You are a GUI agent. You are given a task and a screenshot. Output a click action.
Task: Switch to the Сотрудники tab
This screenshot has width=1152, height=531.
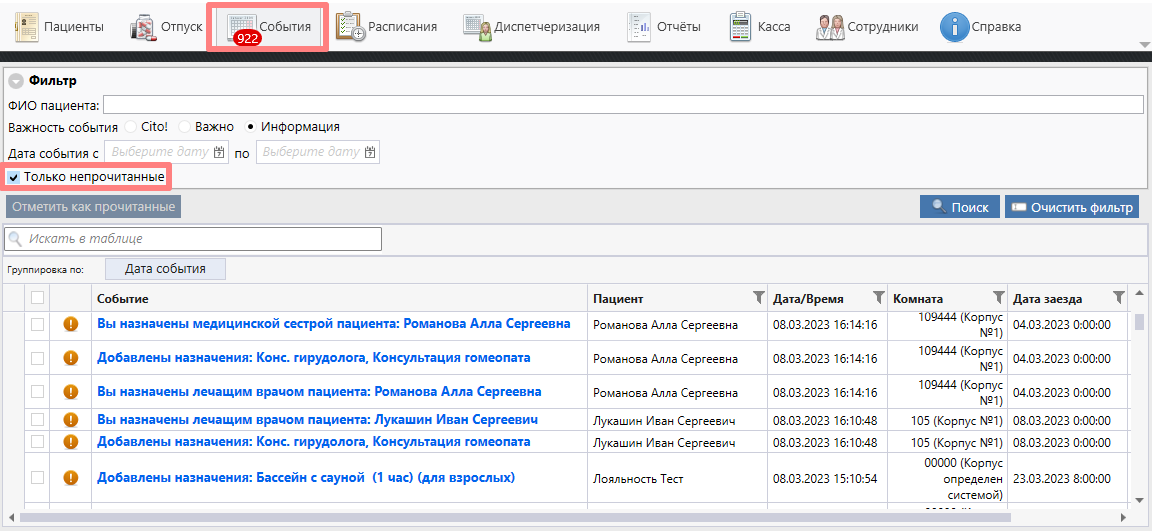(866, 27)
